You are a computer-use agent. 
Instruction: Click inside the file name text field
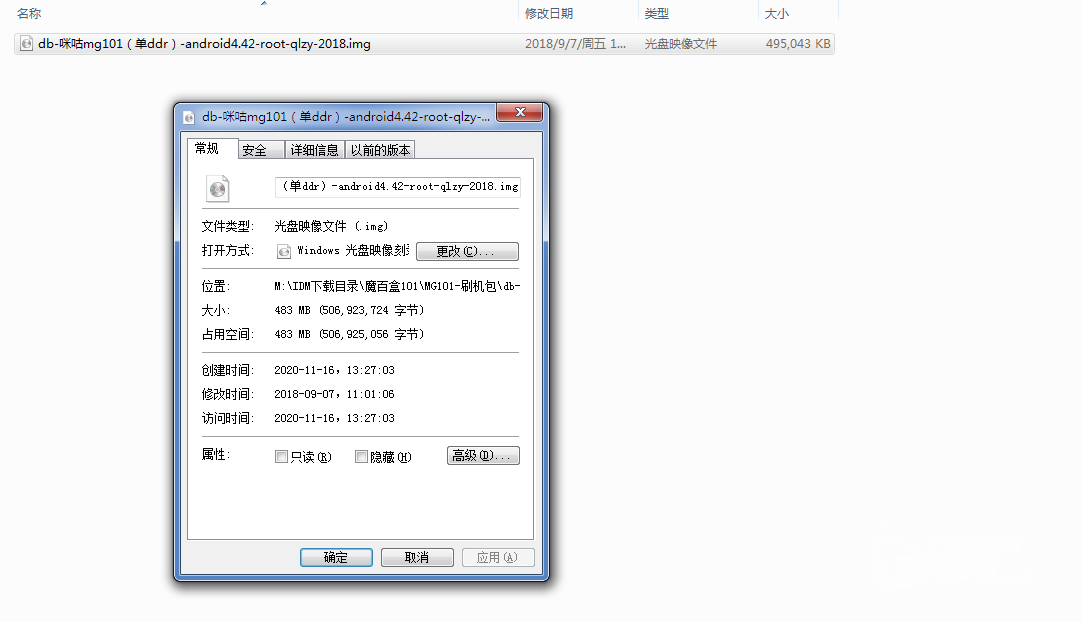click(397, 187)
